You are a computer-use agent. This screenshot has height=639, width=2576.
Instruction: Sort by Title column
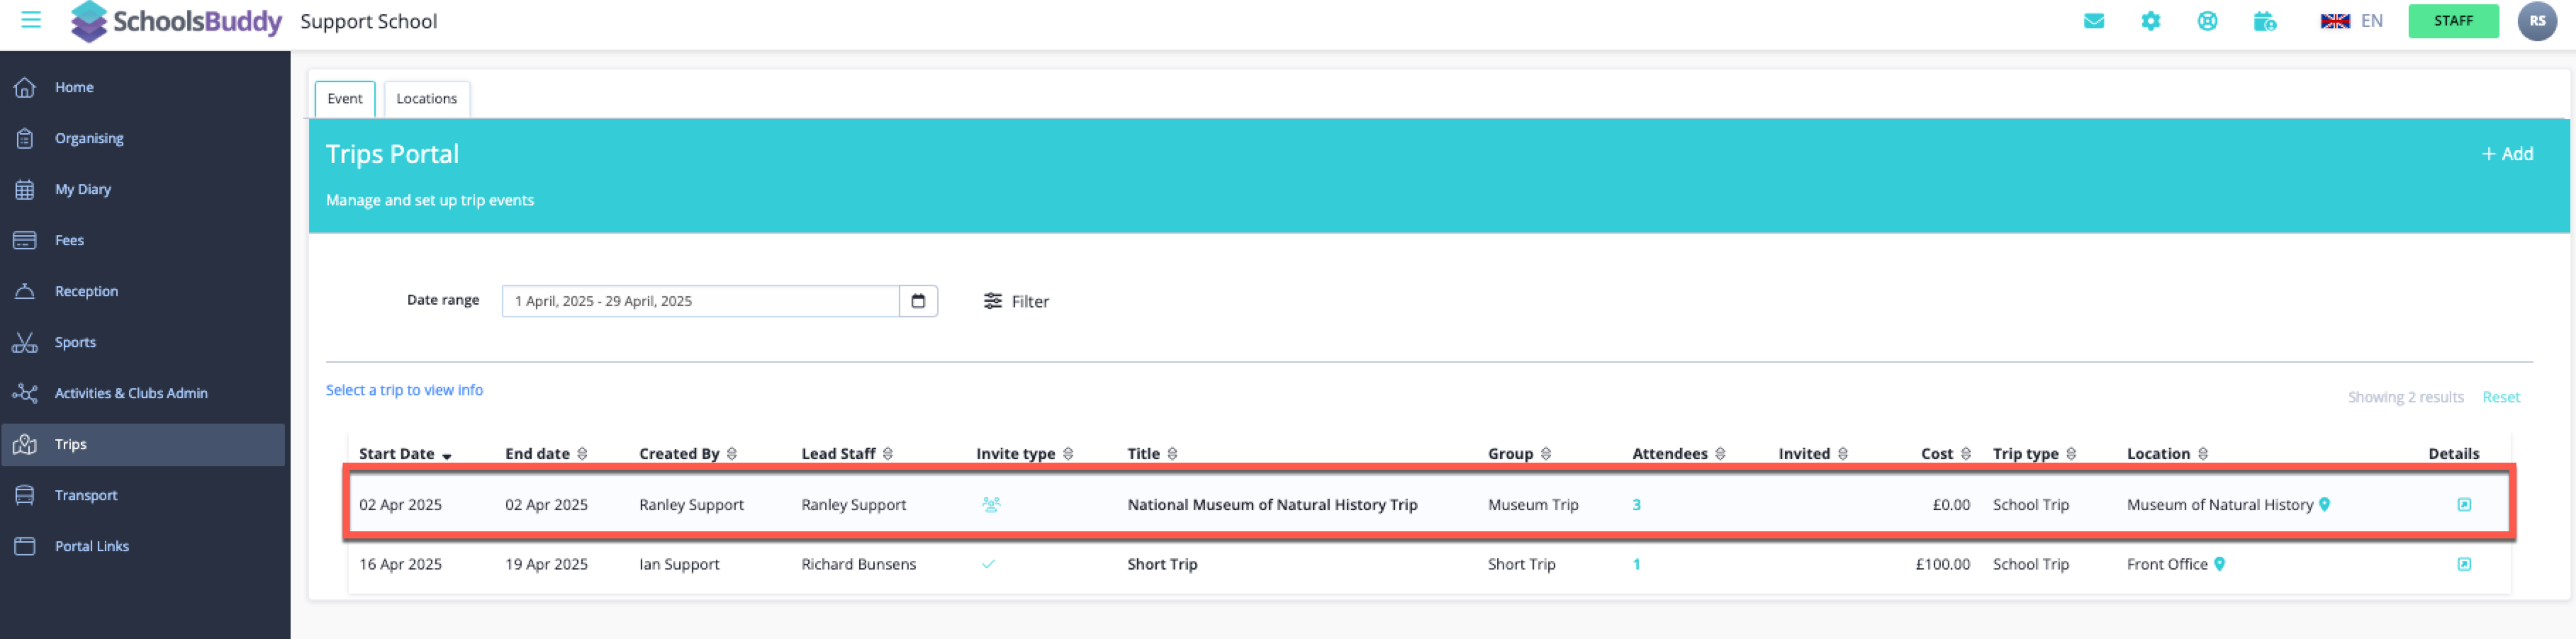(x=1152, y=454)
